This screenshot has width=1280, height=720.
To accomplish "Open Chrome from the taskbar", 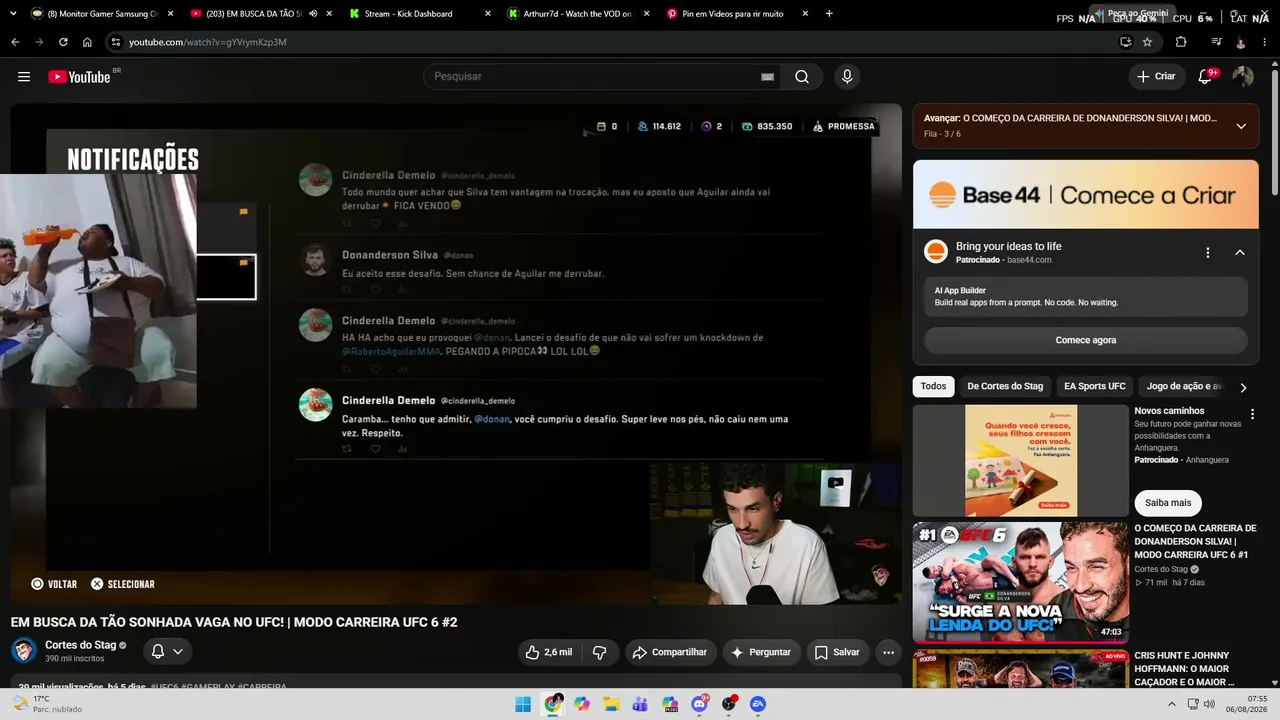I will [553, 704].
